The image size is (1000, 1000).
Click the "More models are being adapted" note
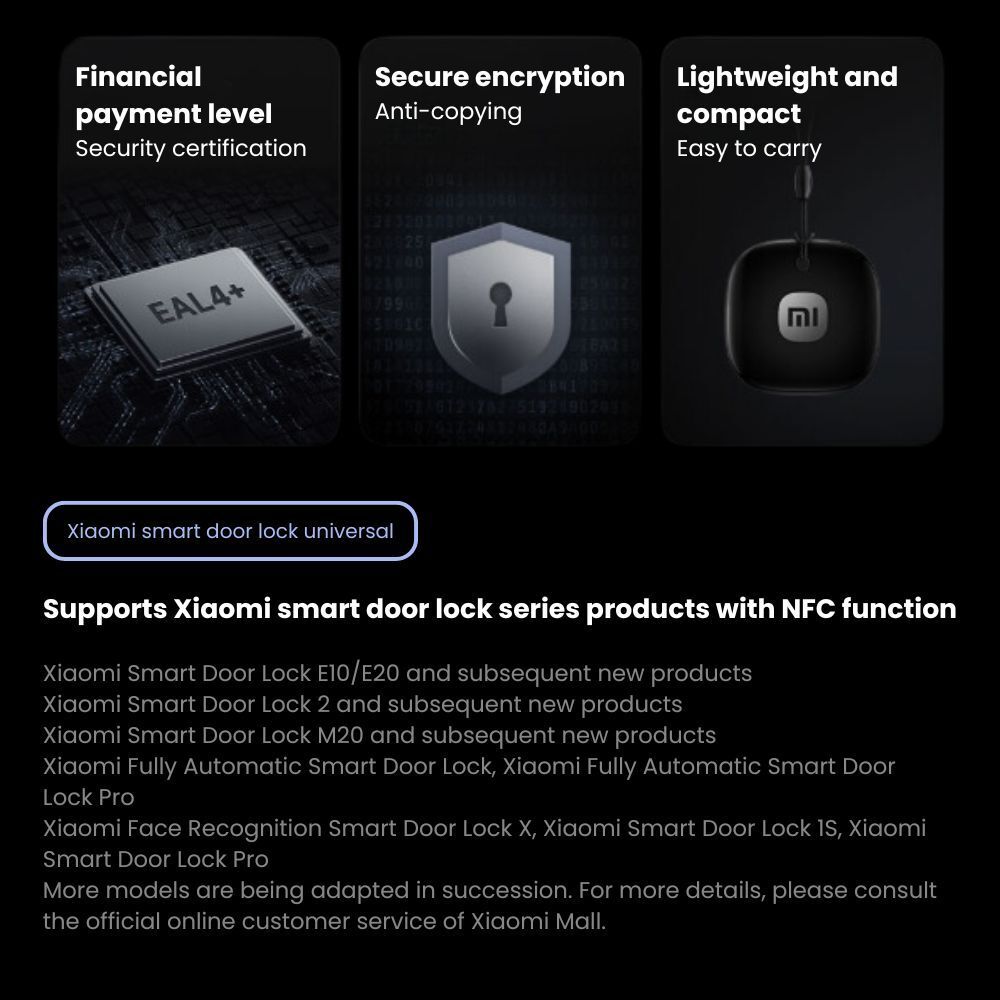489,891
